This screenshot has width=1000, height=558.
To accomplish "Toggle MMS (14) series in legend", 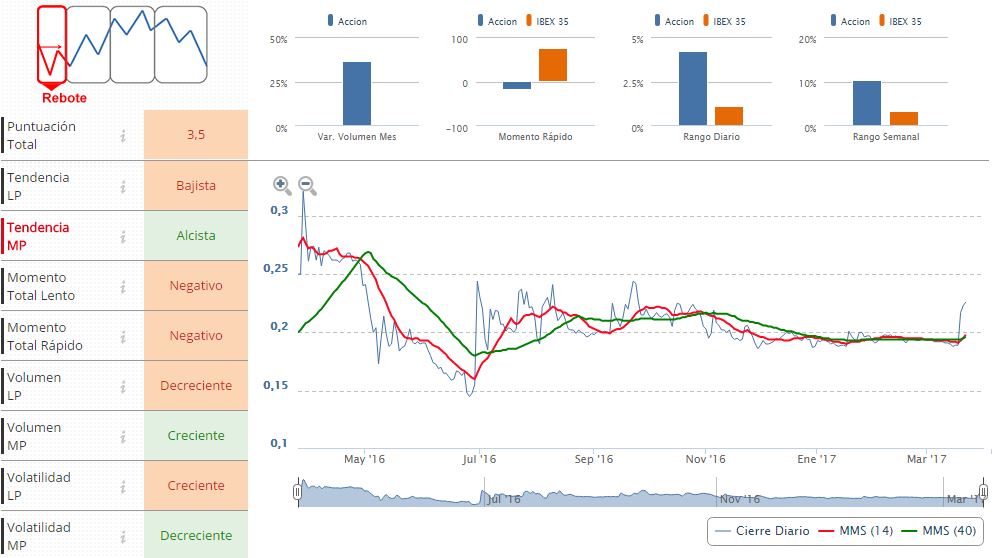I will click(x=856, y=531).
